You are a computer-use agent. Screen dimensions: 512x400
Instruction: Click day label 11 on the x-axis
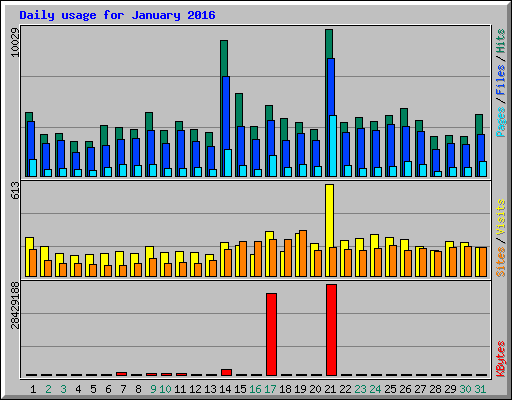tap(180, 389)
